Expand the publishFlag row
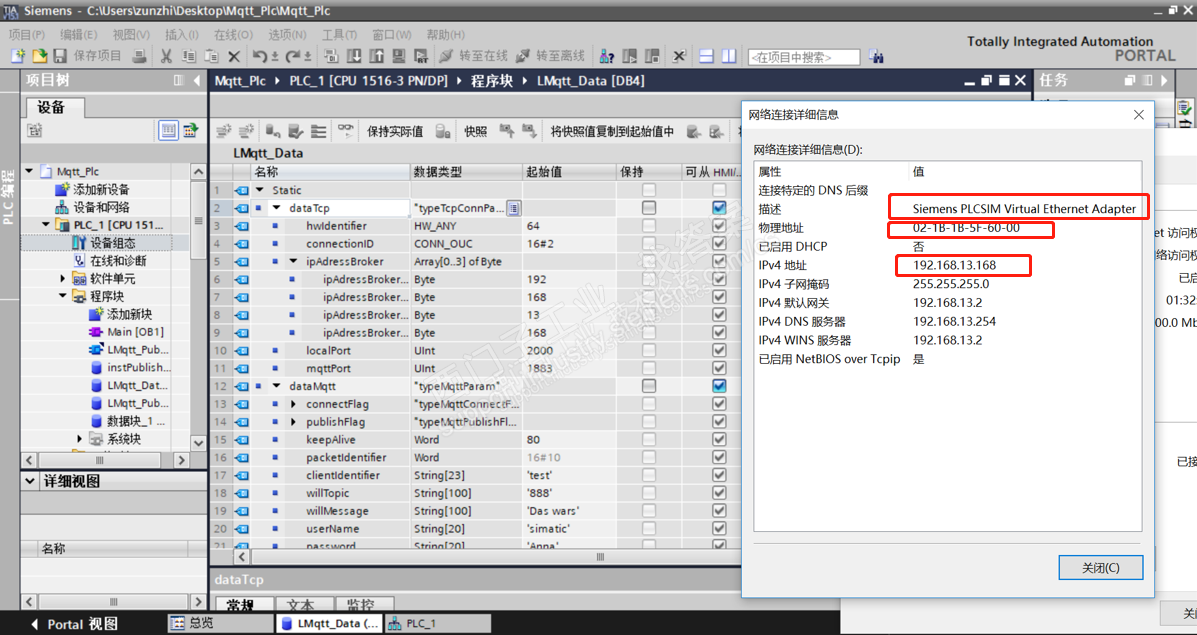This screenshot has width=1197, height=635. (294, 422)
